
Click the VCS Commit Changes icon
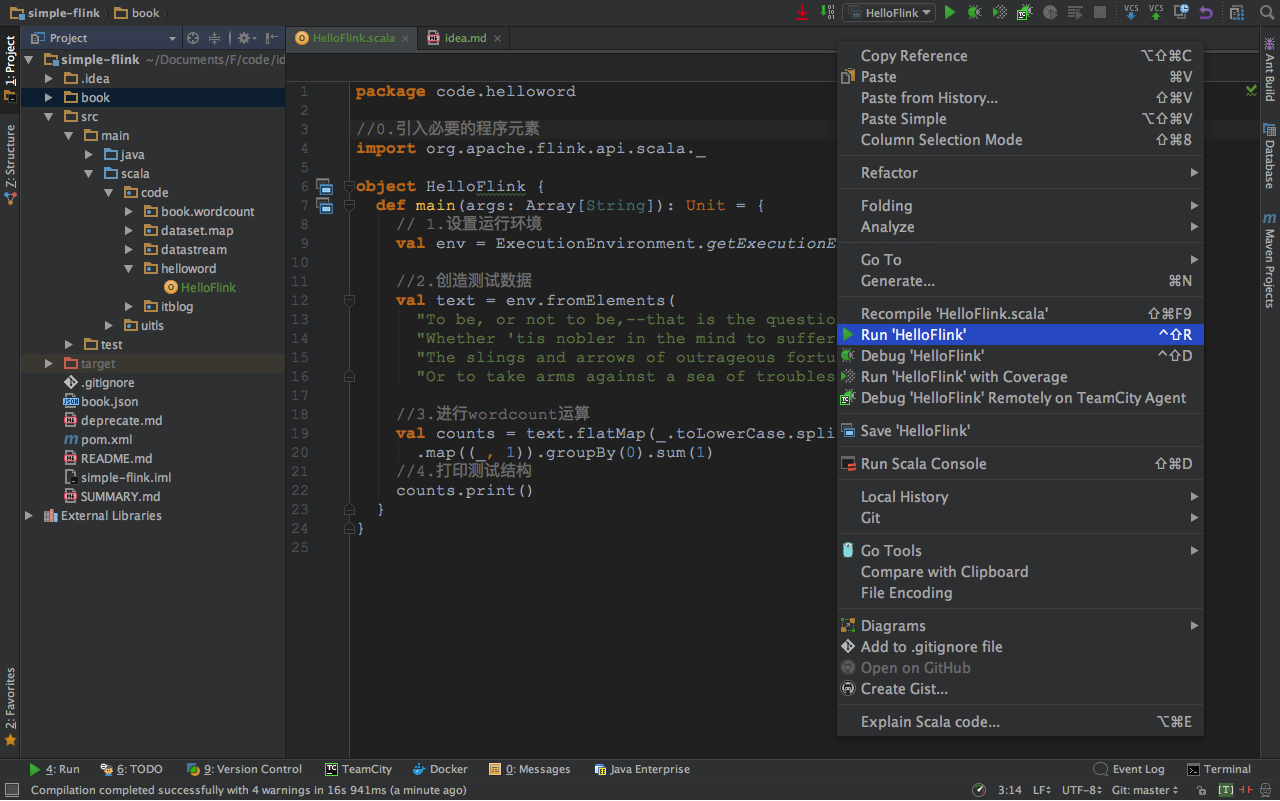pyautogui.click(x=1156, y=12)
